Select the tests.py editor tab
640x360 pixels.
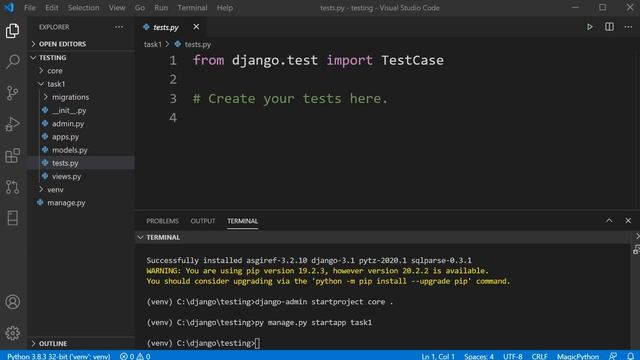[166, 27]
